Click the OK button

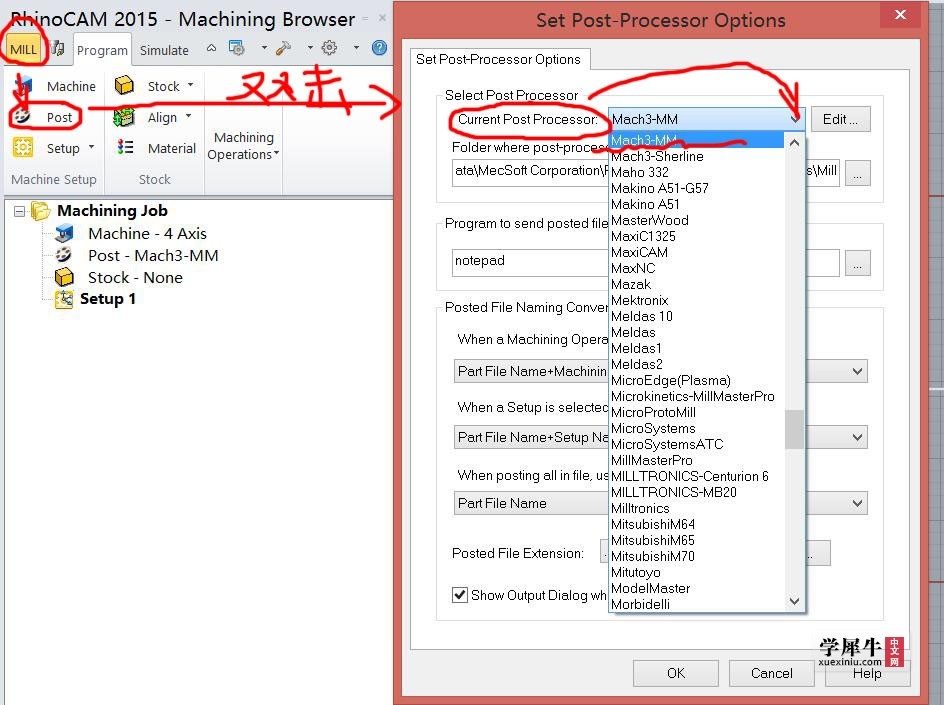tap(675, 673)
